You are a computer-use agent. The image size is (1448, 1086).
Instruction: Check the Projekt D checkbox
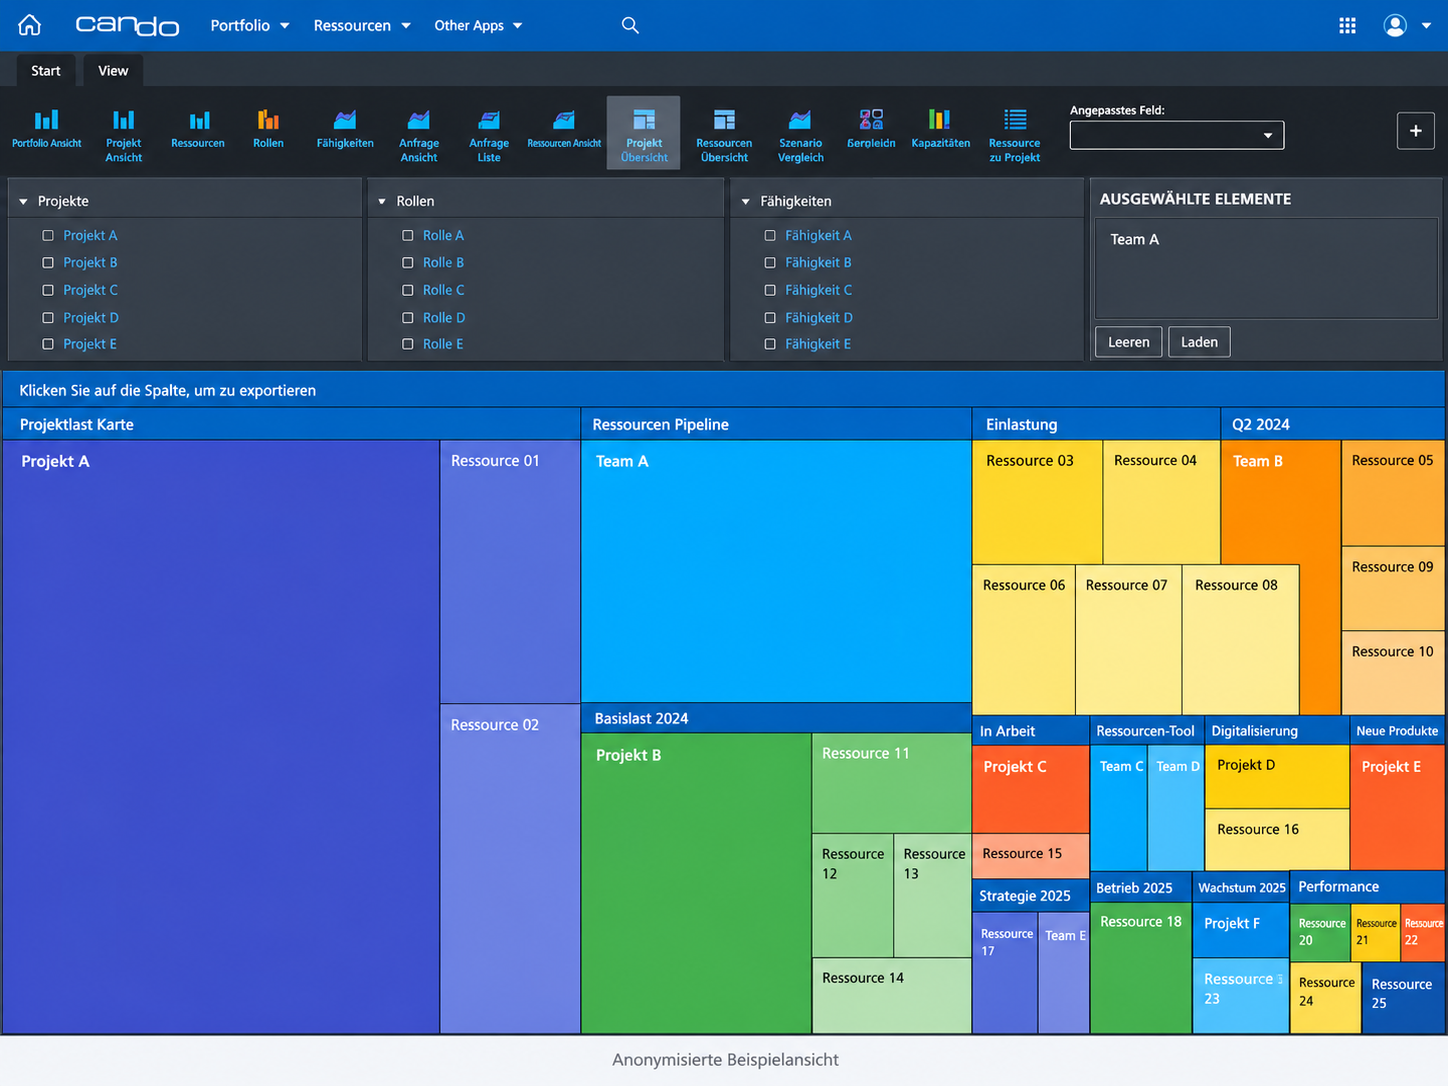coord(48,317)
